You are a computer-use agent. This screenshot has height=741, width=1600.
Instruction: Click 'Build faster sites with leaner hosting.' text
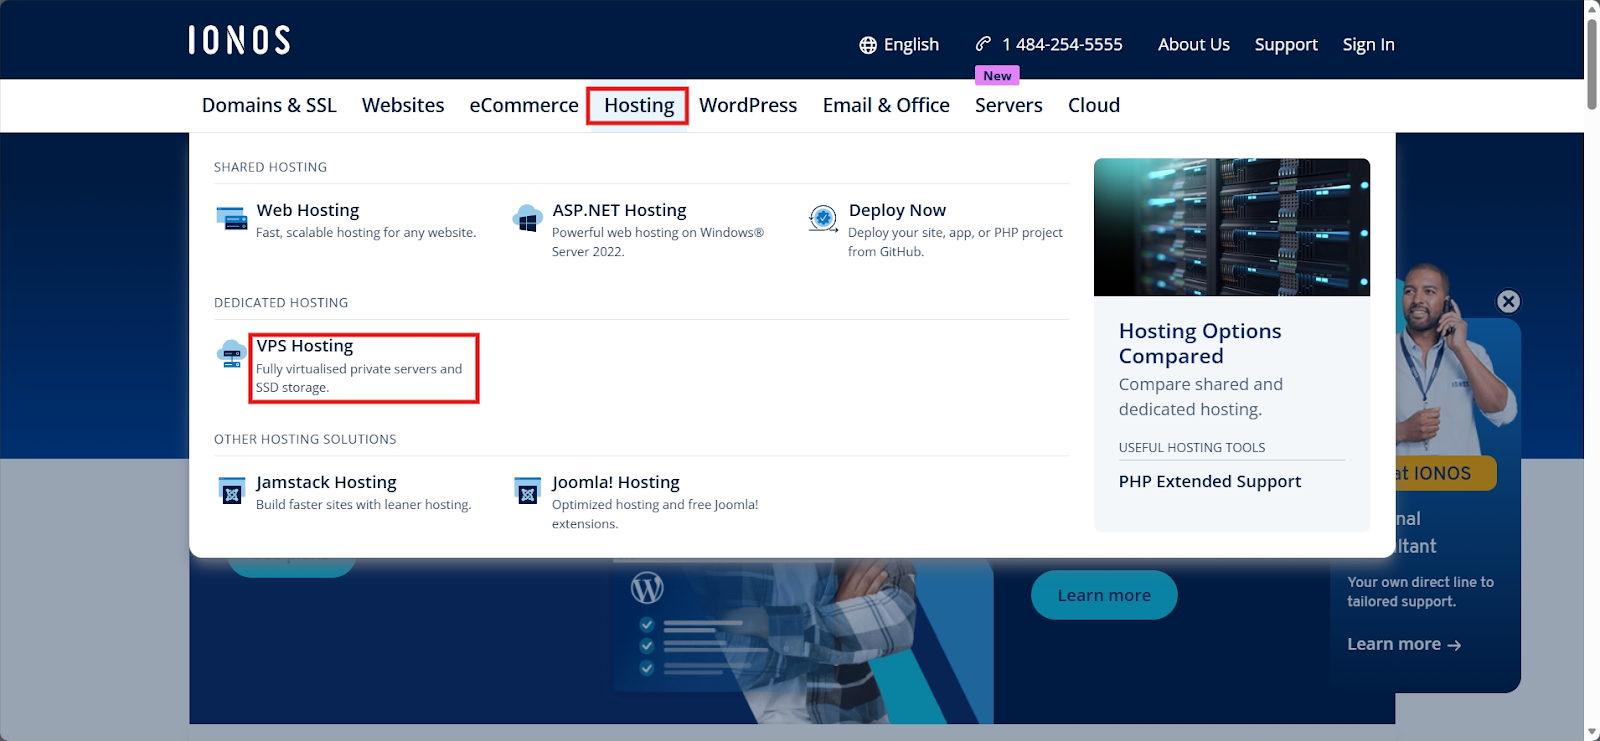click(363, 505)
